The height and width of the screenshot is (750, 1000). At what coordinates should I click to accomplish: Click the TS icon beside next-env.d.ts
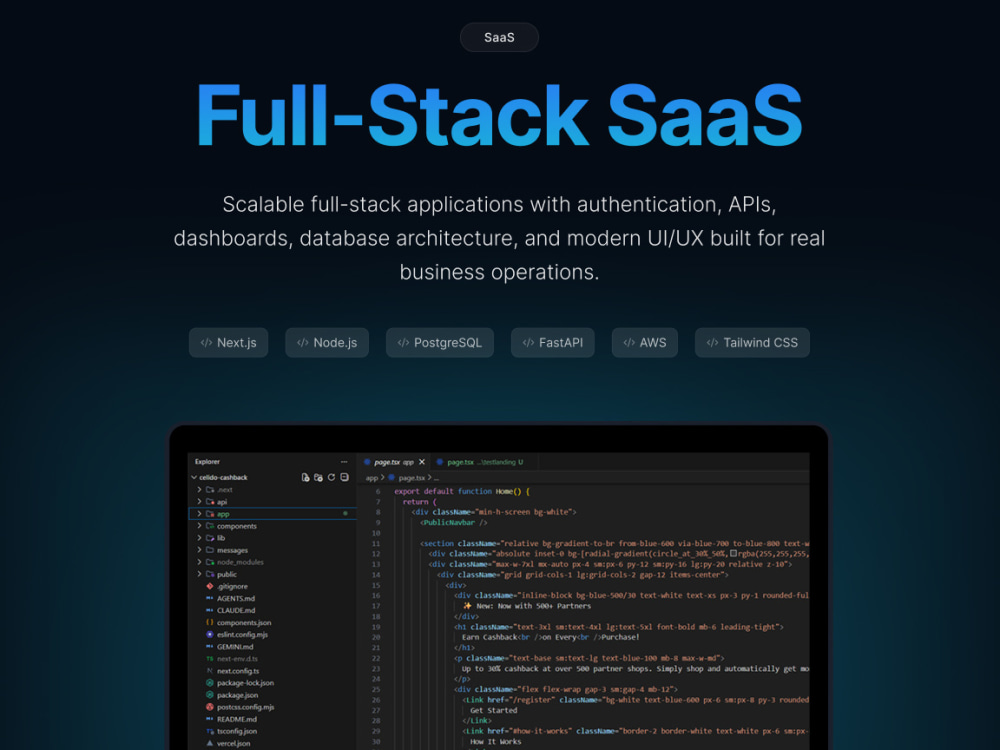click(x=210, y=659)
